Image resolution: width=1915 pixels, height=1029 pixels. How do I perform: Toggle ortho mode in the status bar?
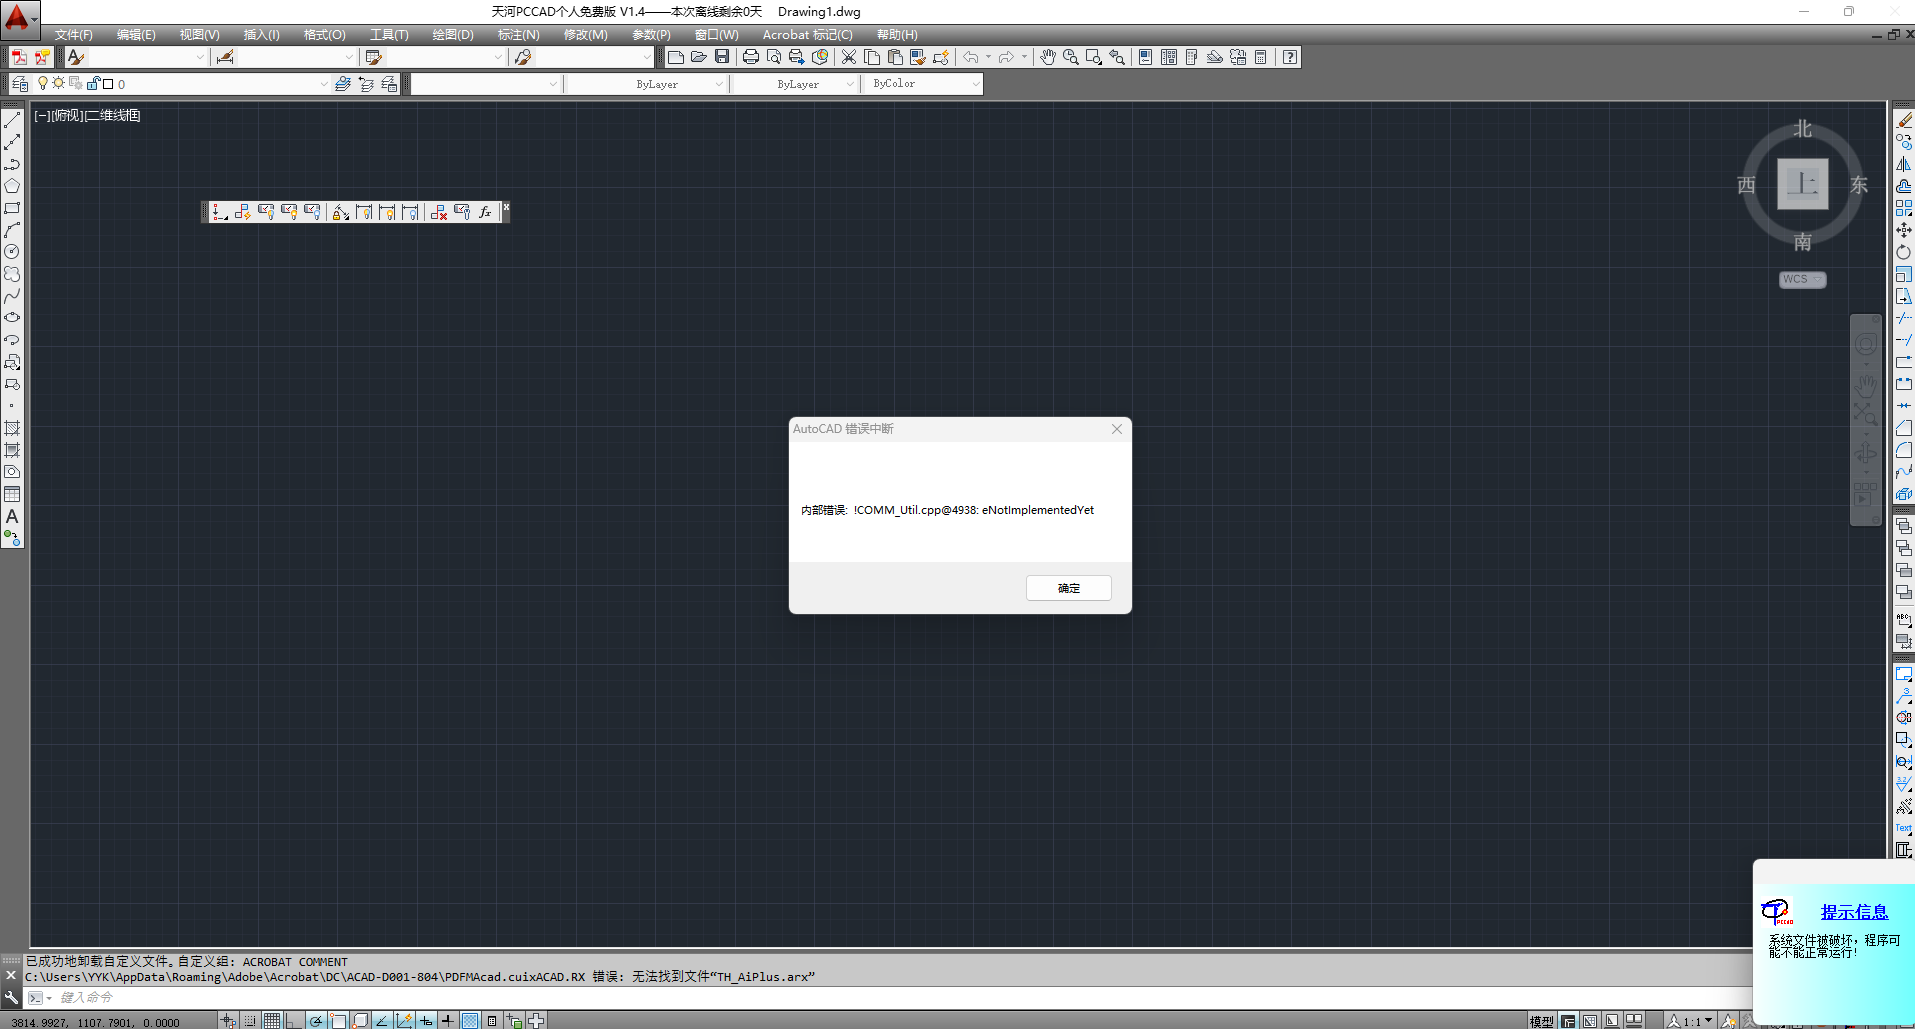point(293,1021)
